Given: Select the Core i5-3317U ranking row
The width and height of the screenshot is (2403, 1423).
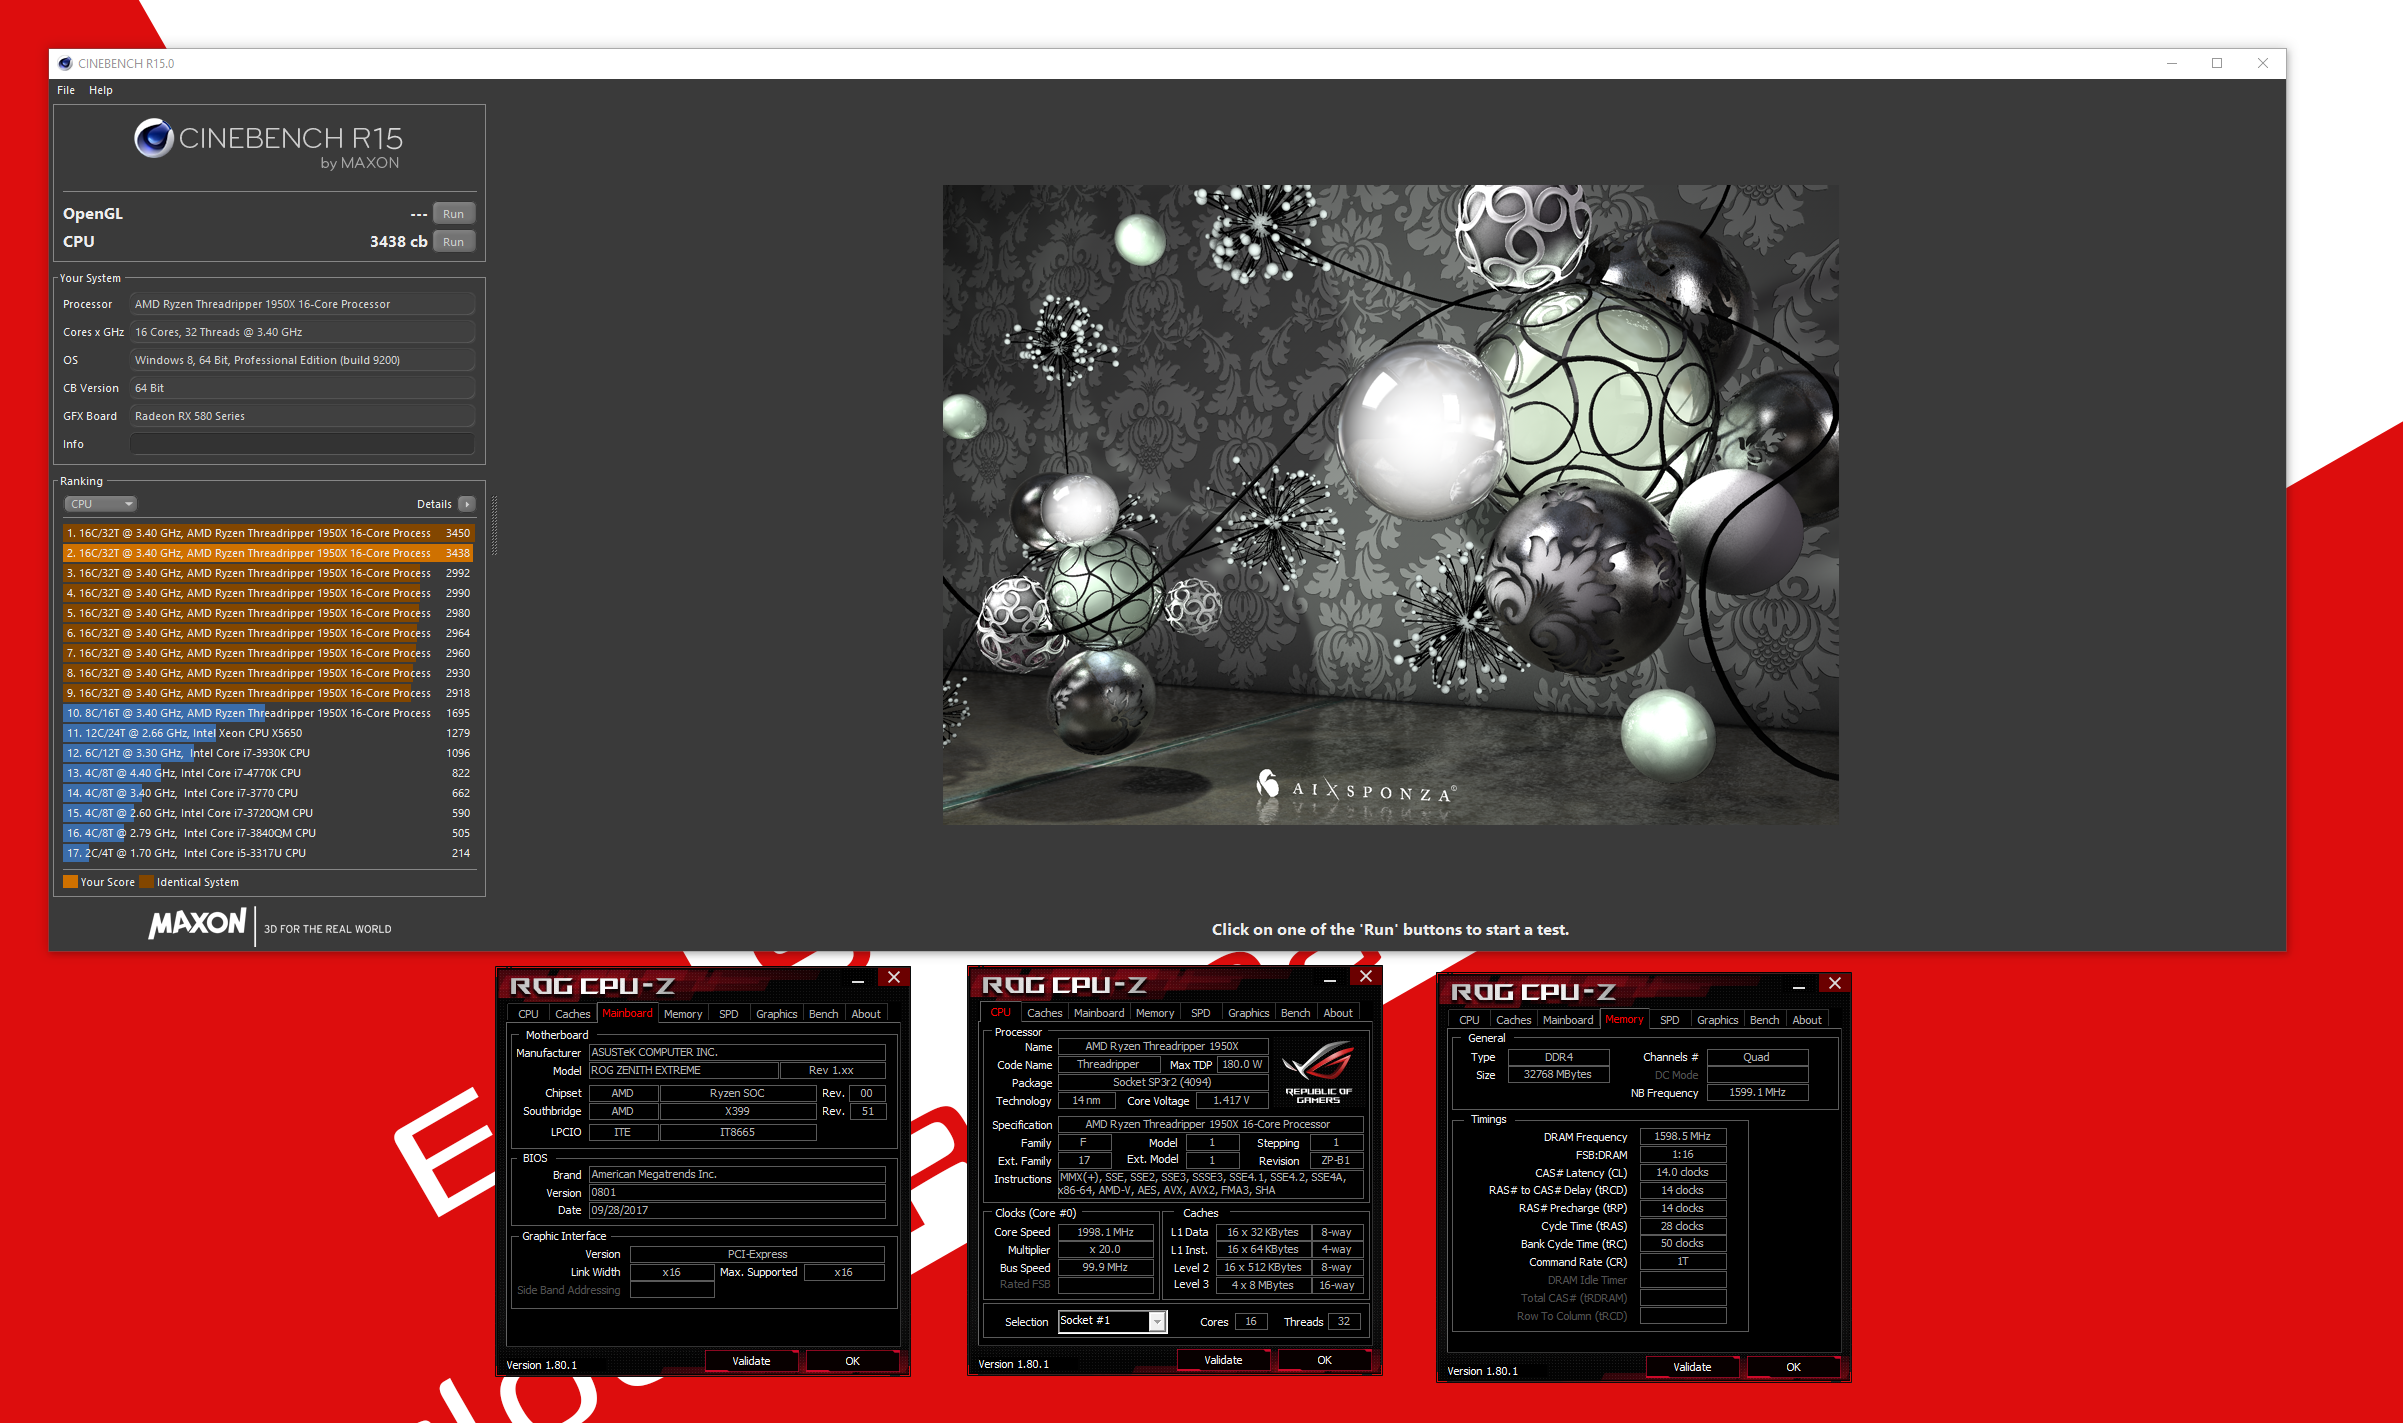Looking at the screenshot, I should [268, 853].
